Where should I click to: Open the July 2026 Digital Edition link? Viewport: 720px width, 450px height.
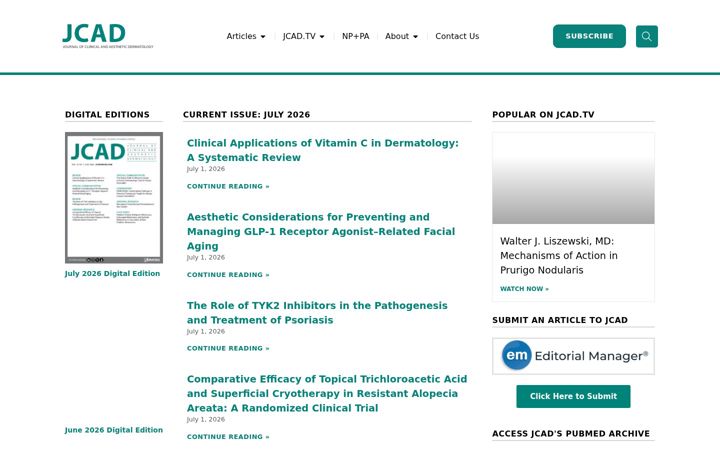112,274
